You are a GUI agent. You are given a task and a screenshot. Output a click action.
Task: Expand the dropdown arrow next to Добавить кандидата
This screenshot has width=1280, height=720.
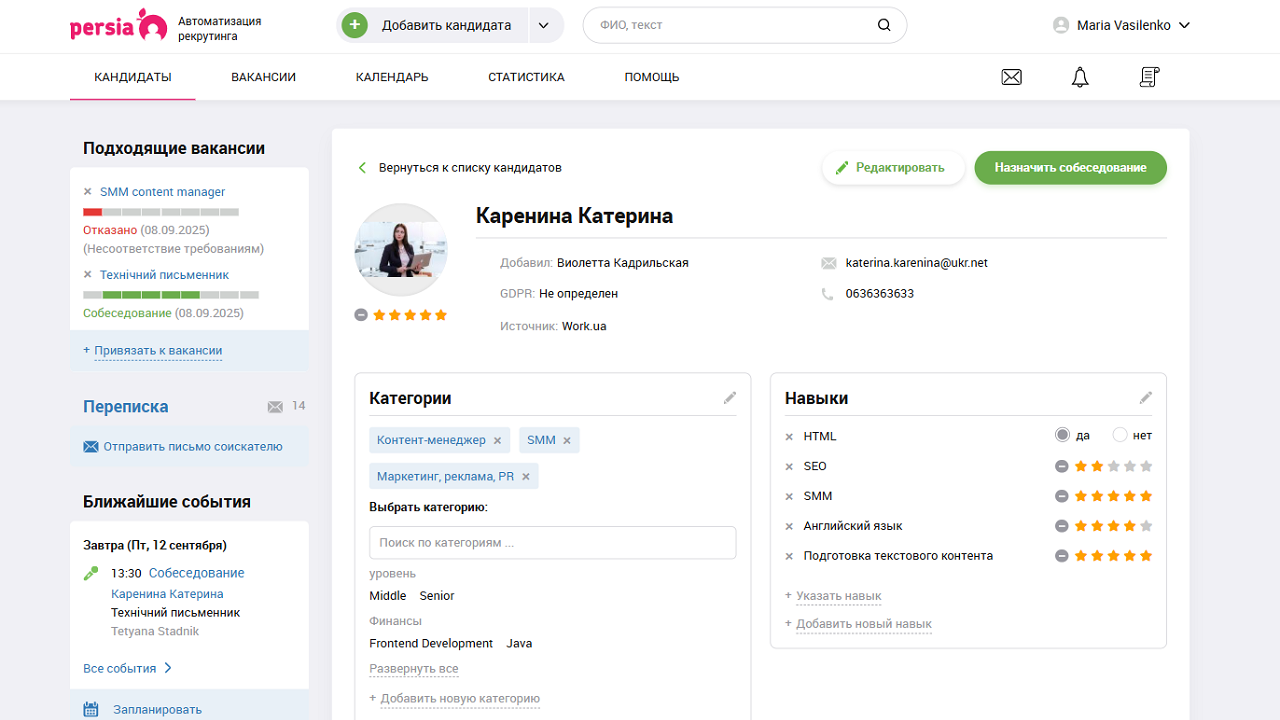coord(545,25)
